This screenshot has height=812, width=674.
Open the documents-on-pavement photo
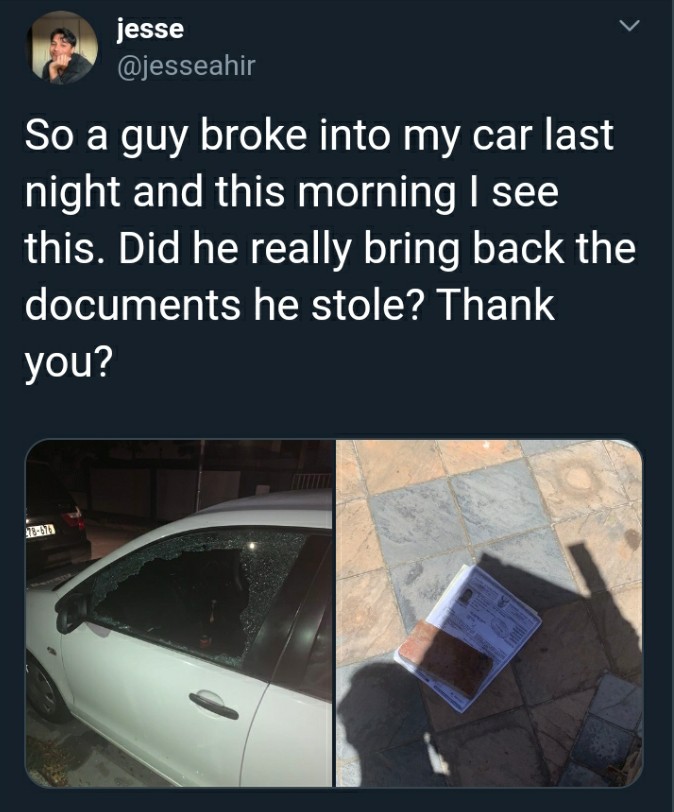pyautogui.click(x=490, y=613)
